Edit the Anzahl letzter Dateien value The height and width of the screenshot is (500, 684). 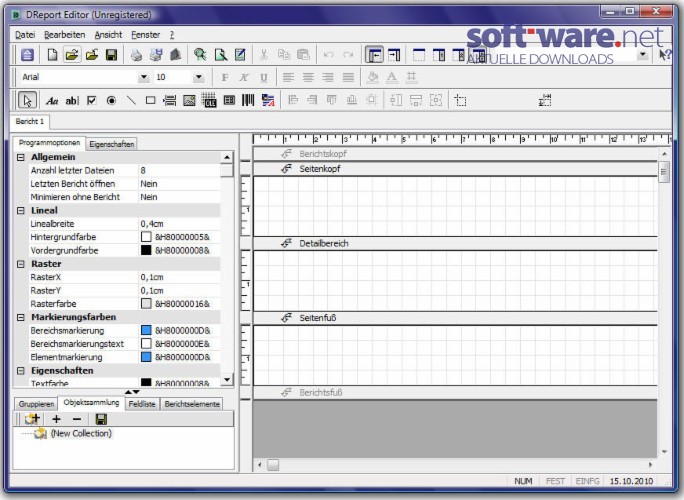coord(179,171)
